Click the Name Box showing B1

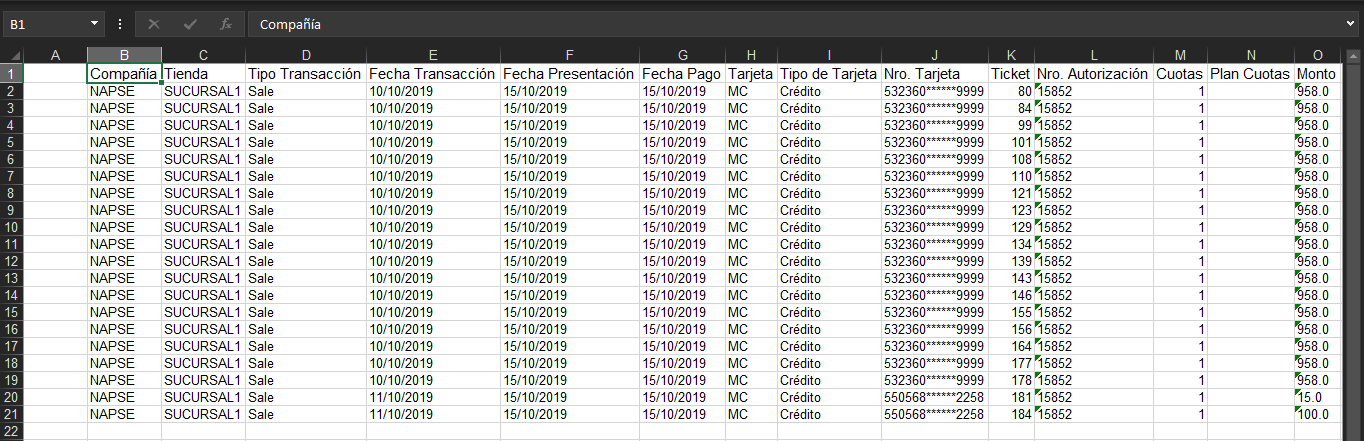point(44,23)
